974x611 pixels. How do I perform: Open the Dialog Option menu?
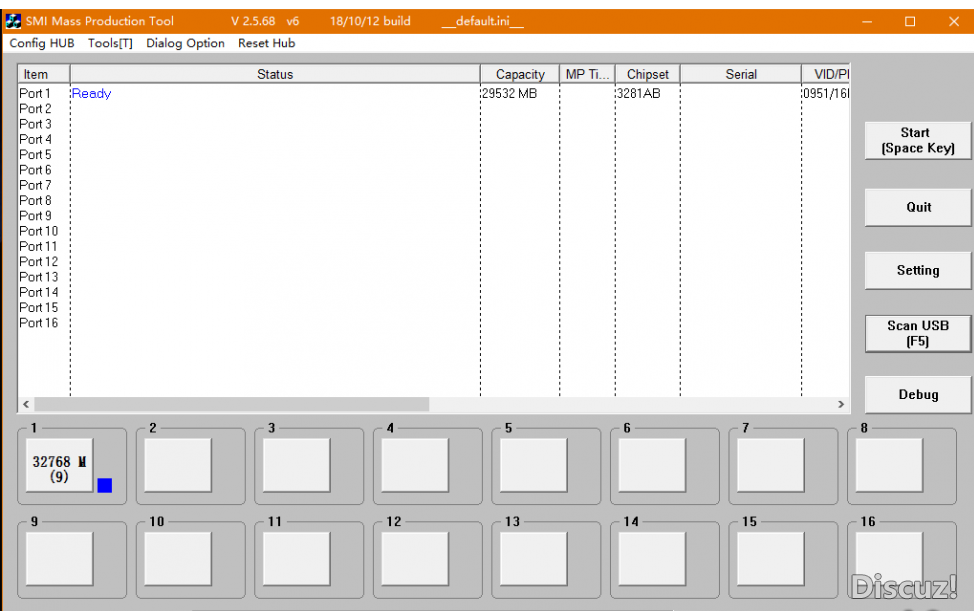tap(185, 43)
